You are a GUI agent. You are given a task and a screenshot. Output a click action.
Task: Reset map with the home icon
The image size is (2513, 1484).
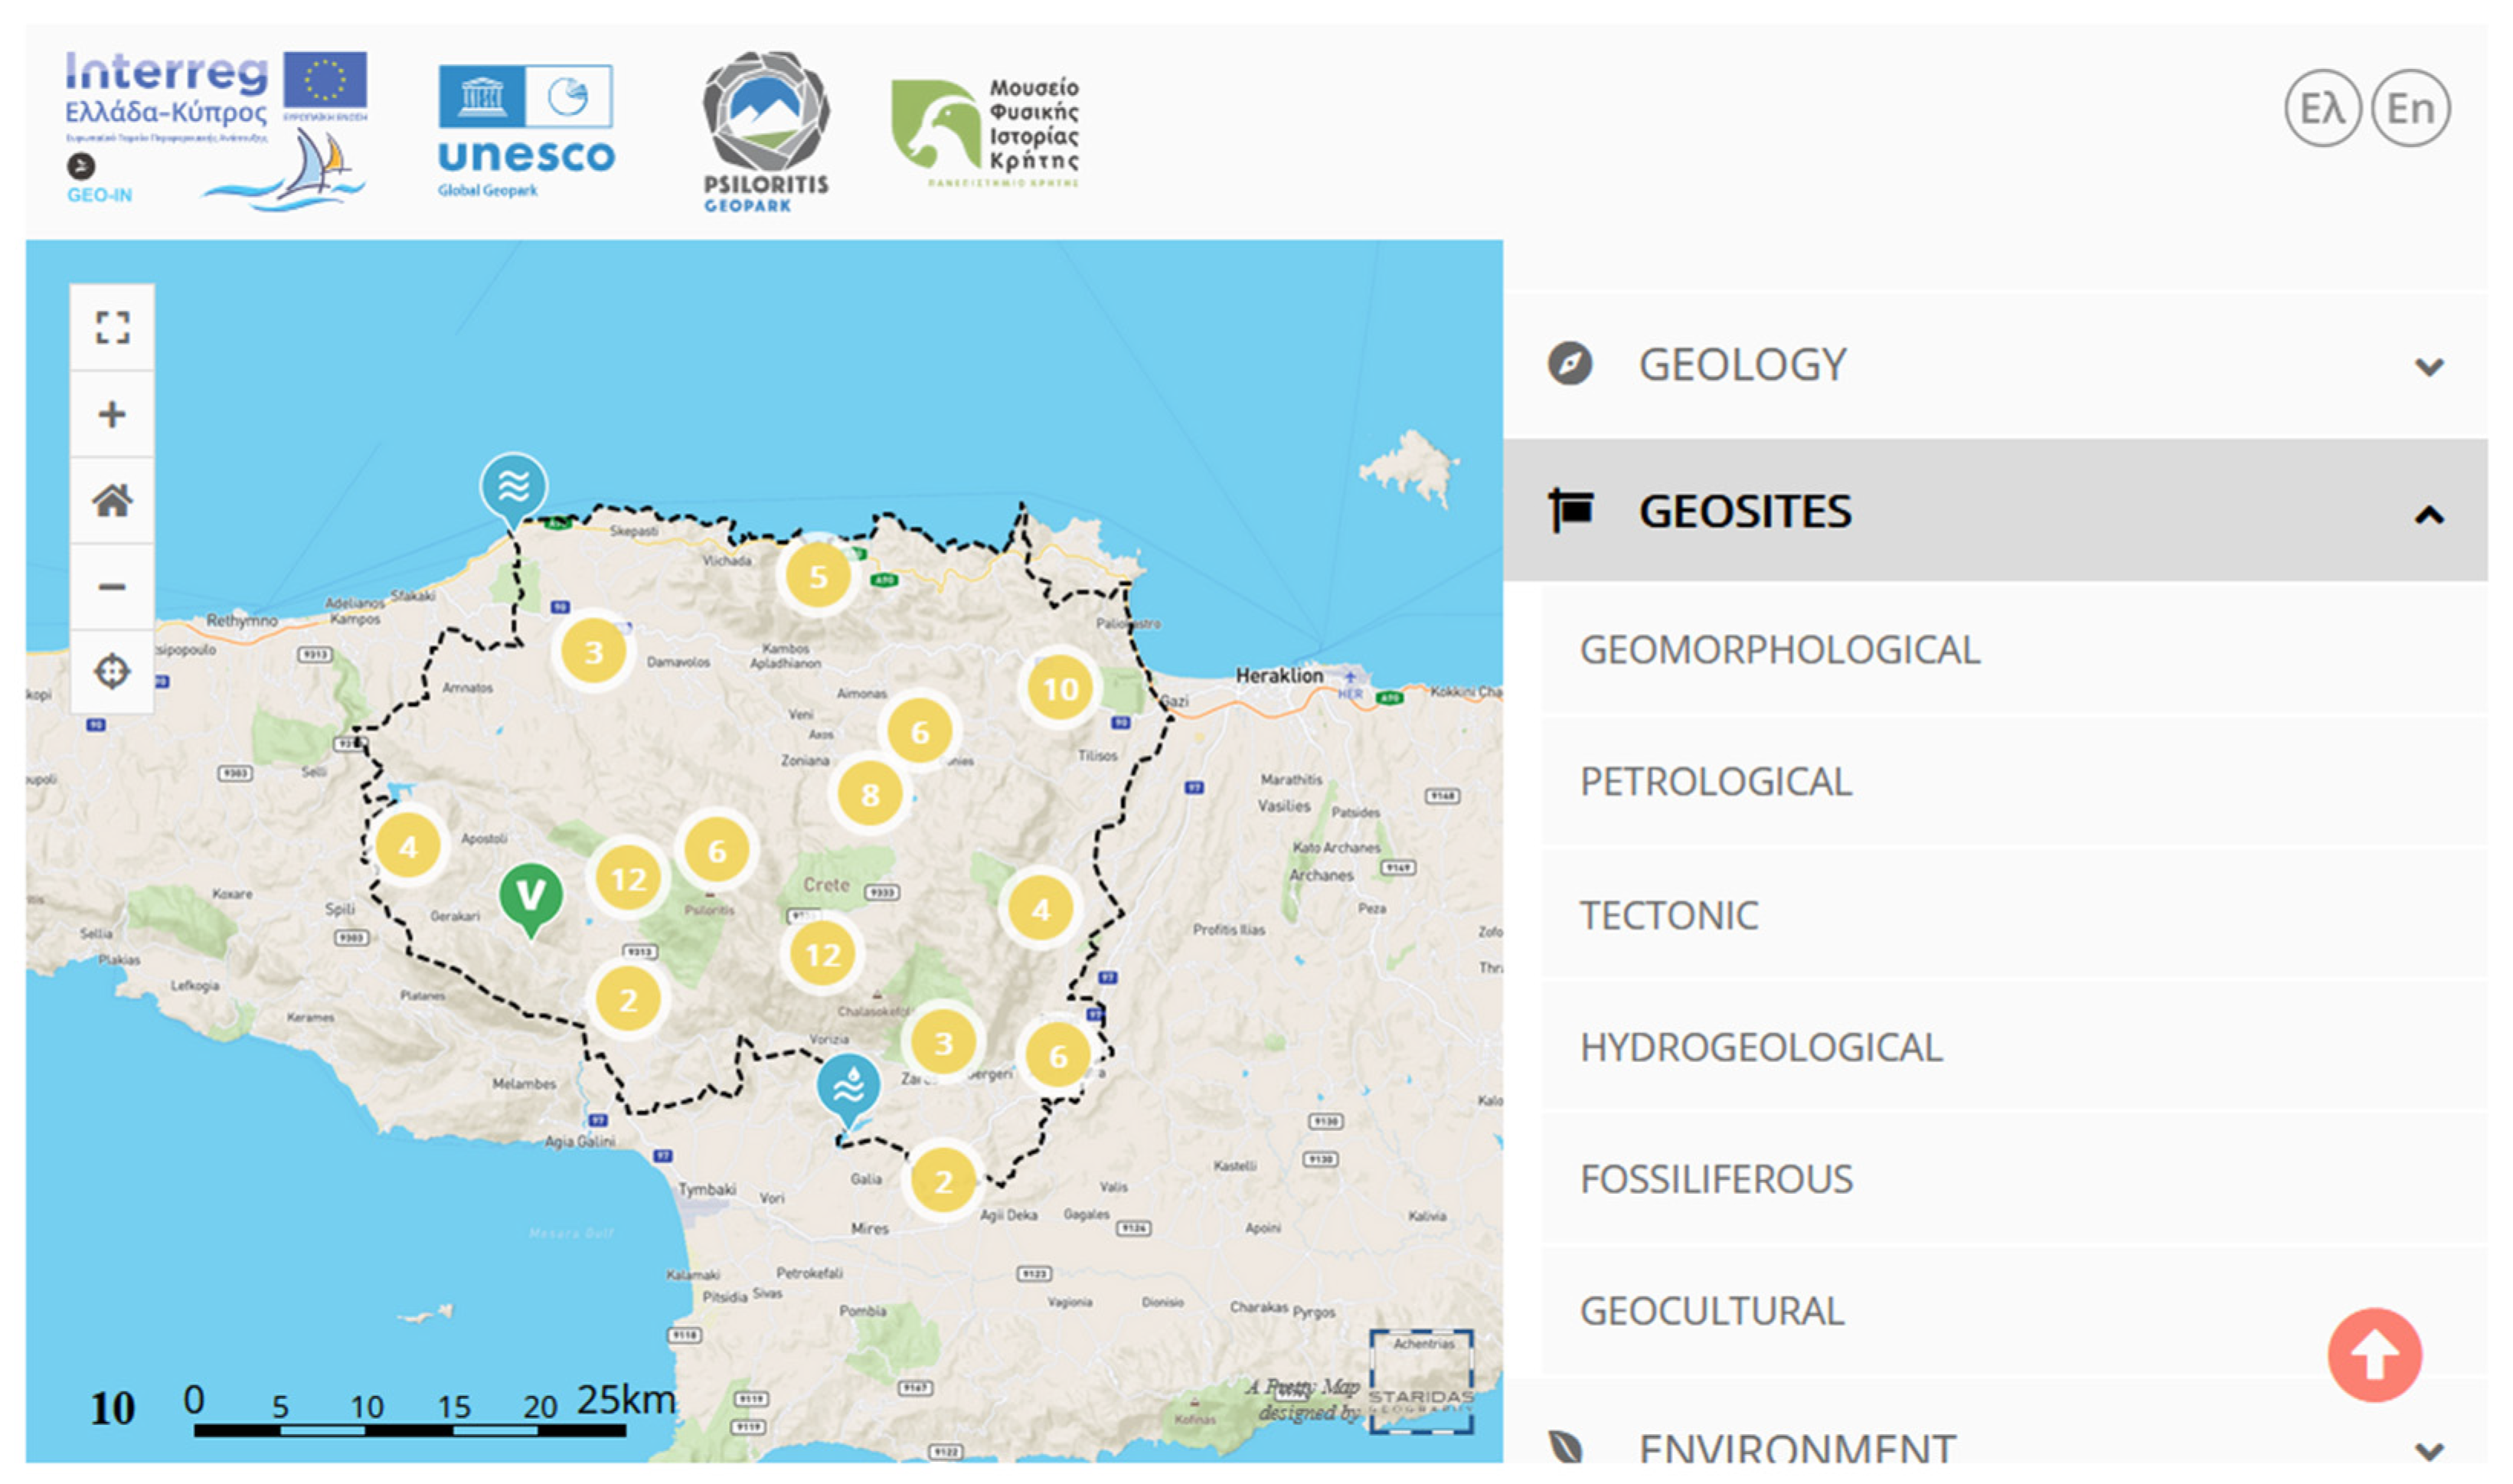click(112, 500)
